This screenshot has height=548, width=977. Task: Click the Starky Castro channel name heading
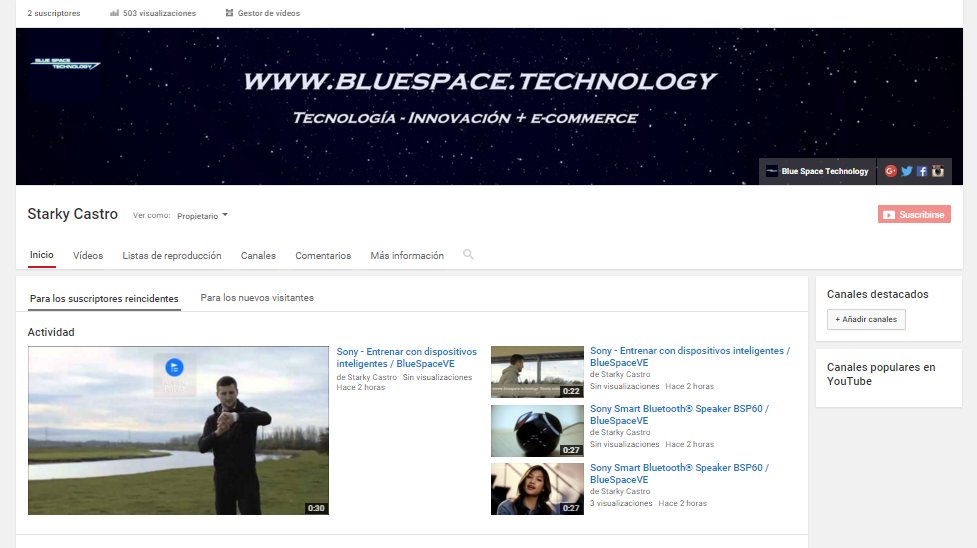click(x=72, y=214)
